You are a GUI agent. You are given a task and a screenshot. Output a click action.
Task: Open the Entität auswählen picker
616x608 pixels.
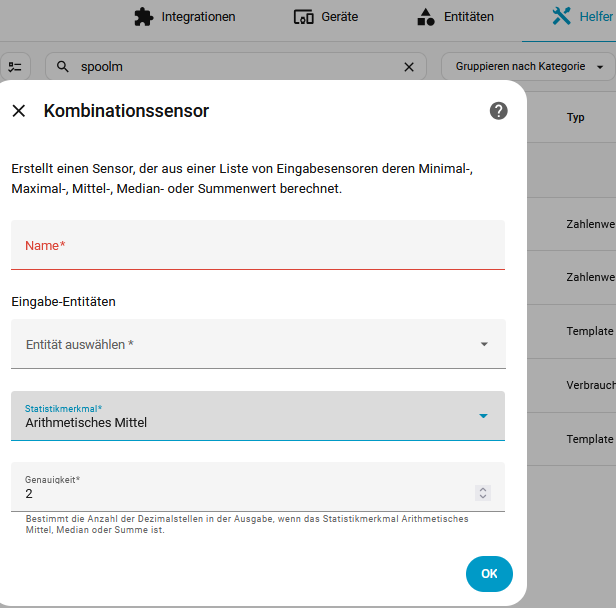[257, 344]
